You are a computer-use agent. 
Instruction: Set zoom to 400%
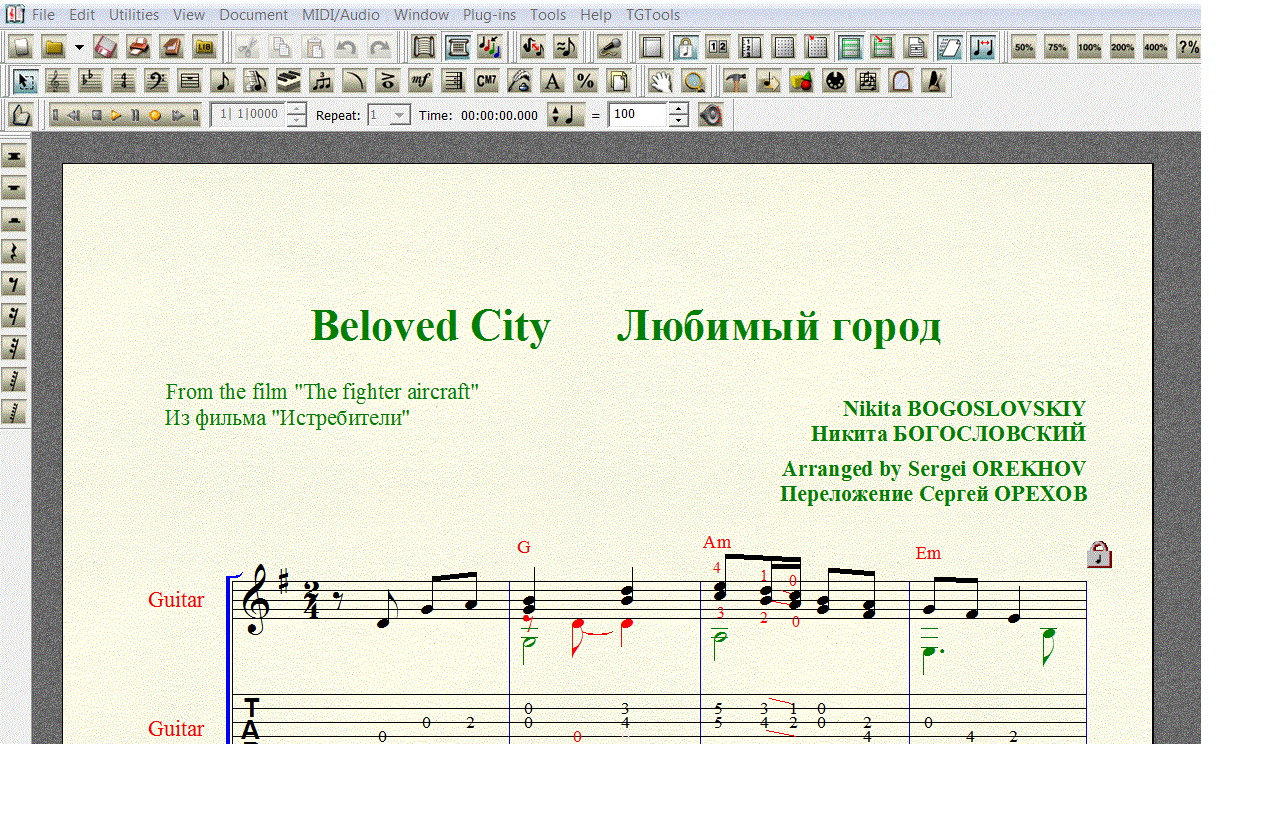pyautogui.click(x=1155, y=47)
